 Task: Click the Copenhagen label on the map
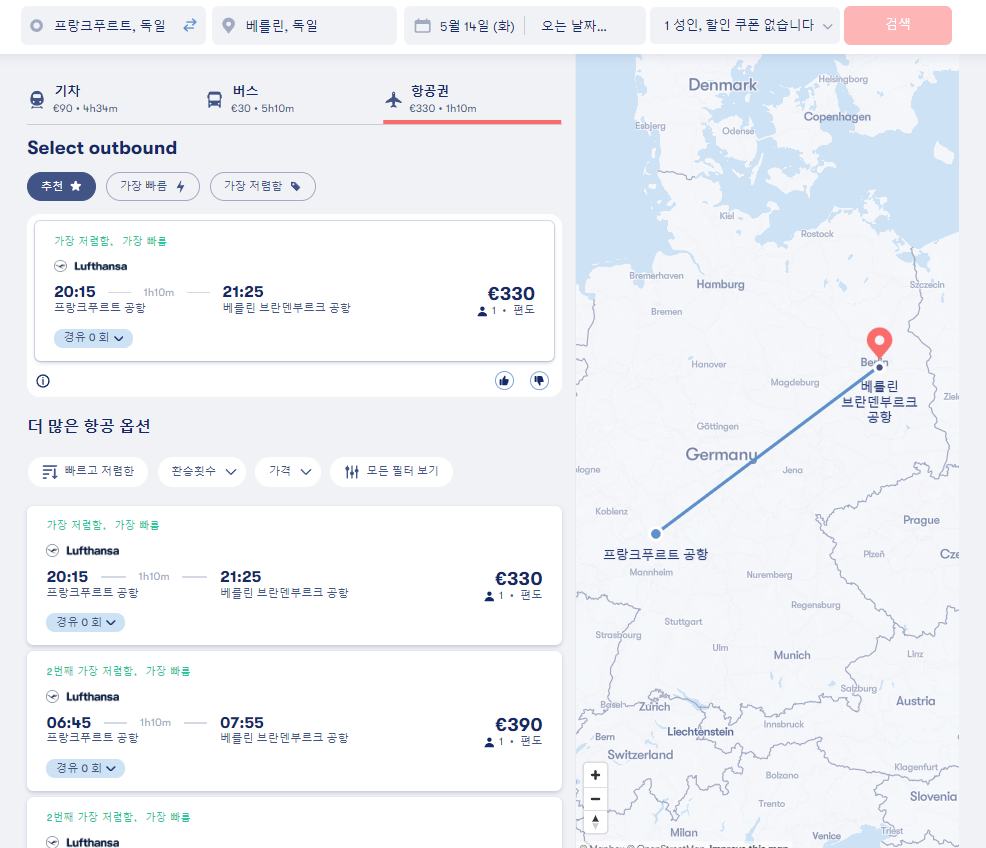(x=837, y=117)
